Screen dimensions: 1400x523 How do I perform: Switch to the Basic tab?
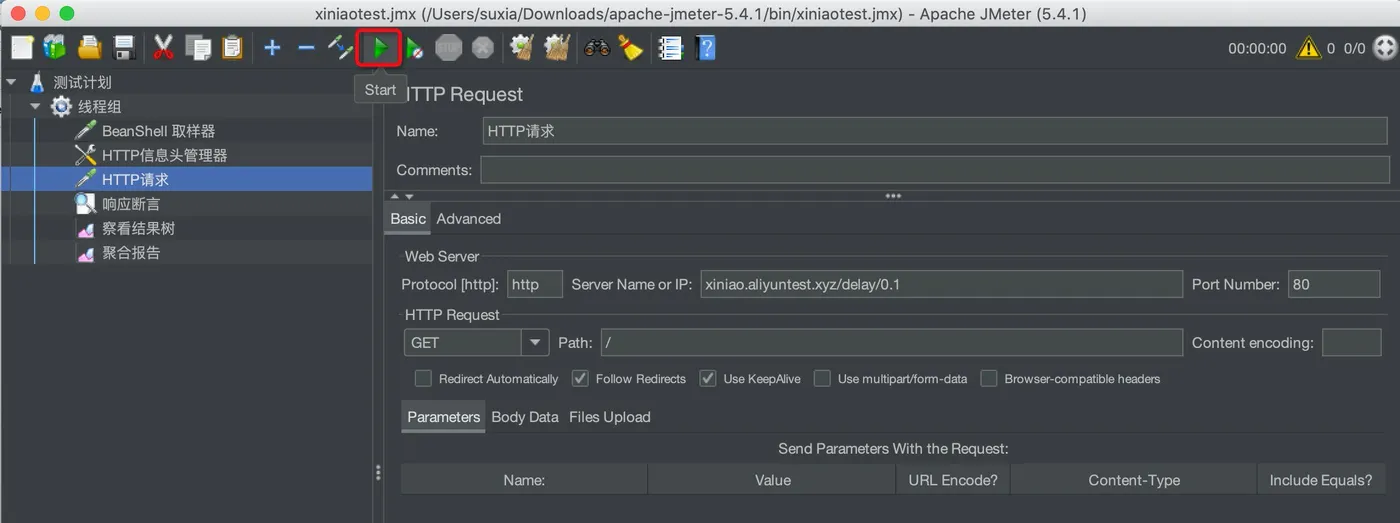click(x=408, y=218)
